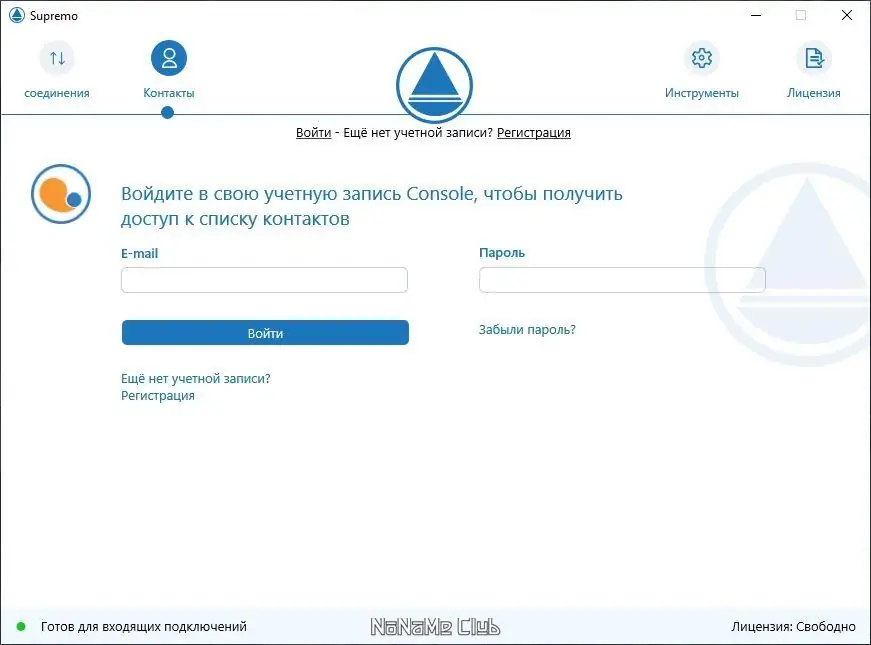This screenshot has height=645, width=871.
Task: Select the Контакты contacts icon
Action: [169, 58]
